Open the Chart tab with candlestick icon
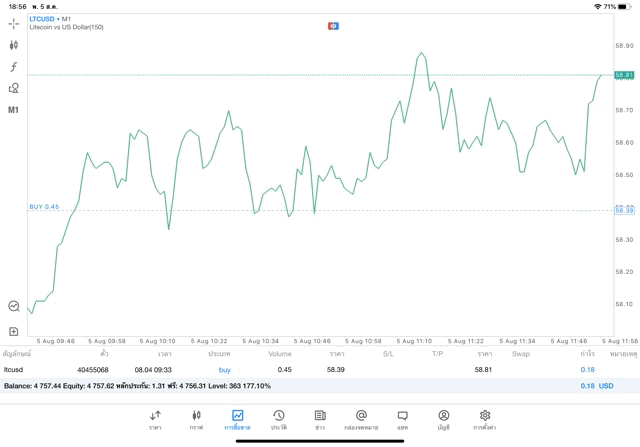 pyautogui.click(x=196, y=420)
